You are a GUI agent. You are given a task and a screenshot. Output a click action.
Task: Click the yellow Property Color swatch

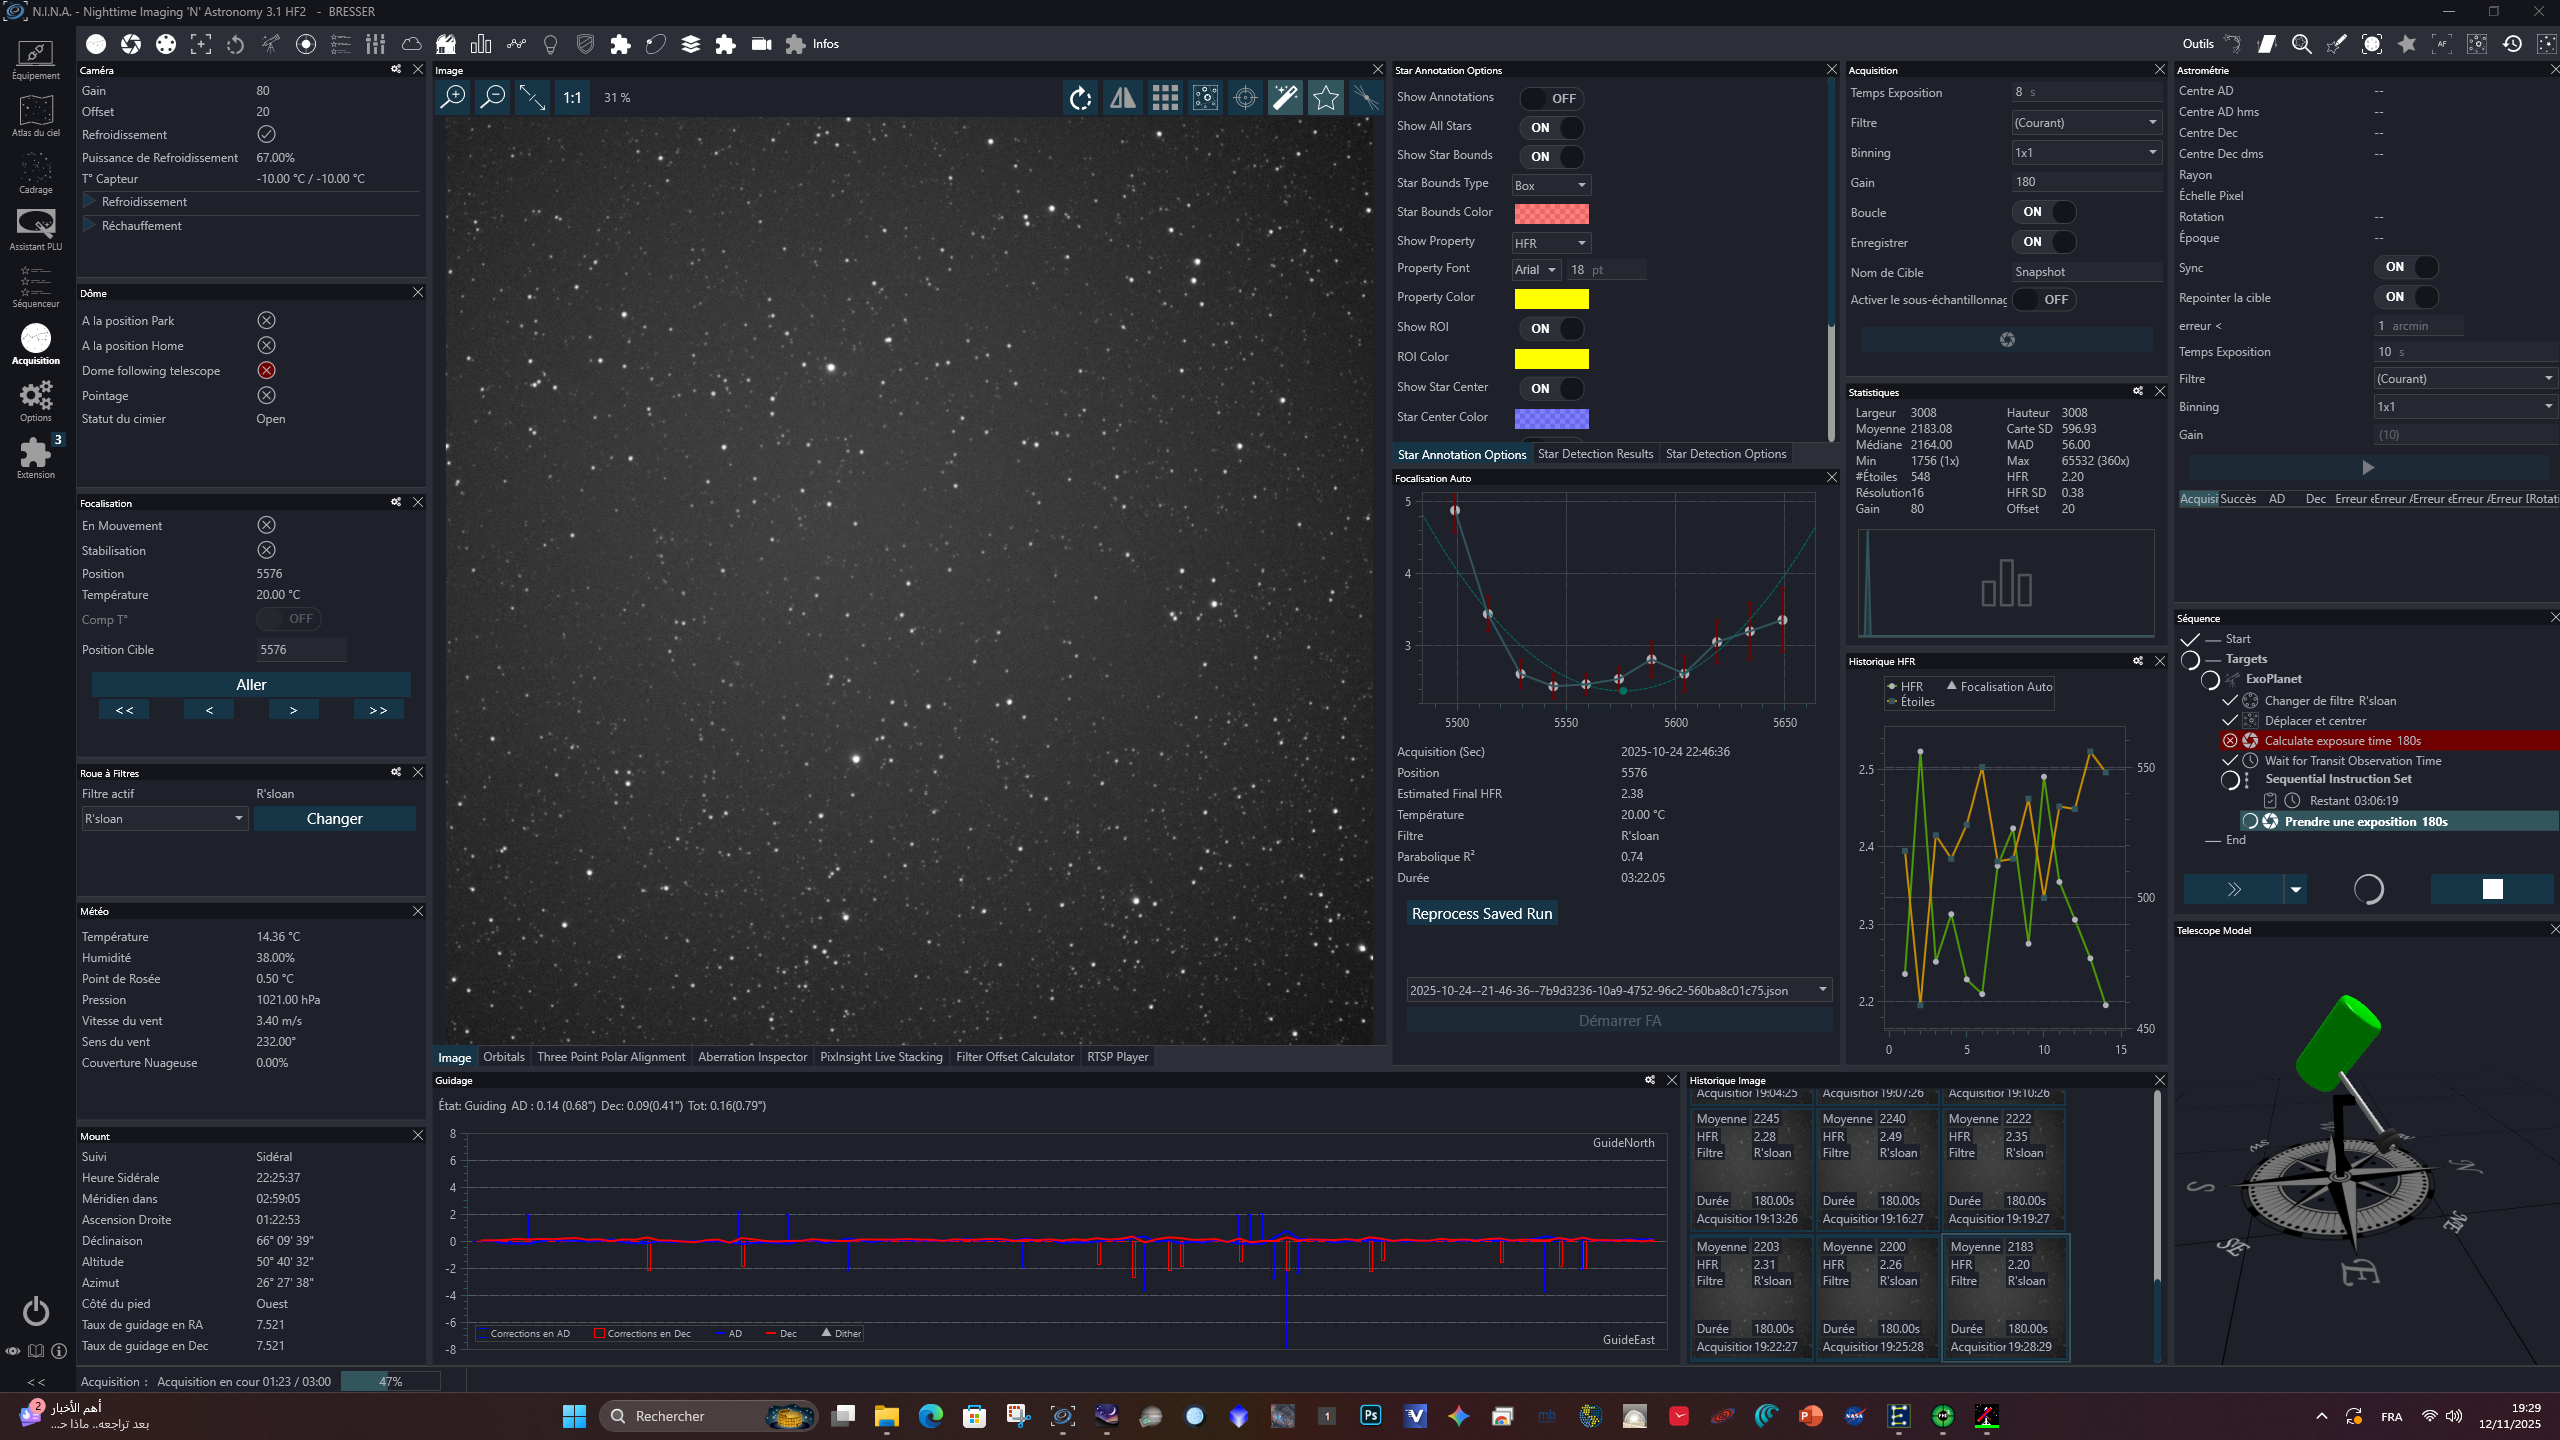pos(1551,298)
